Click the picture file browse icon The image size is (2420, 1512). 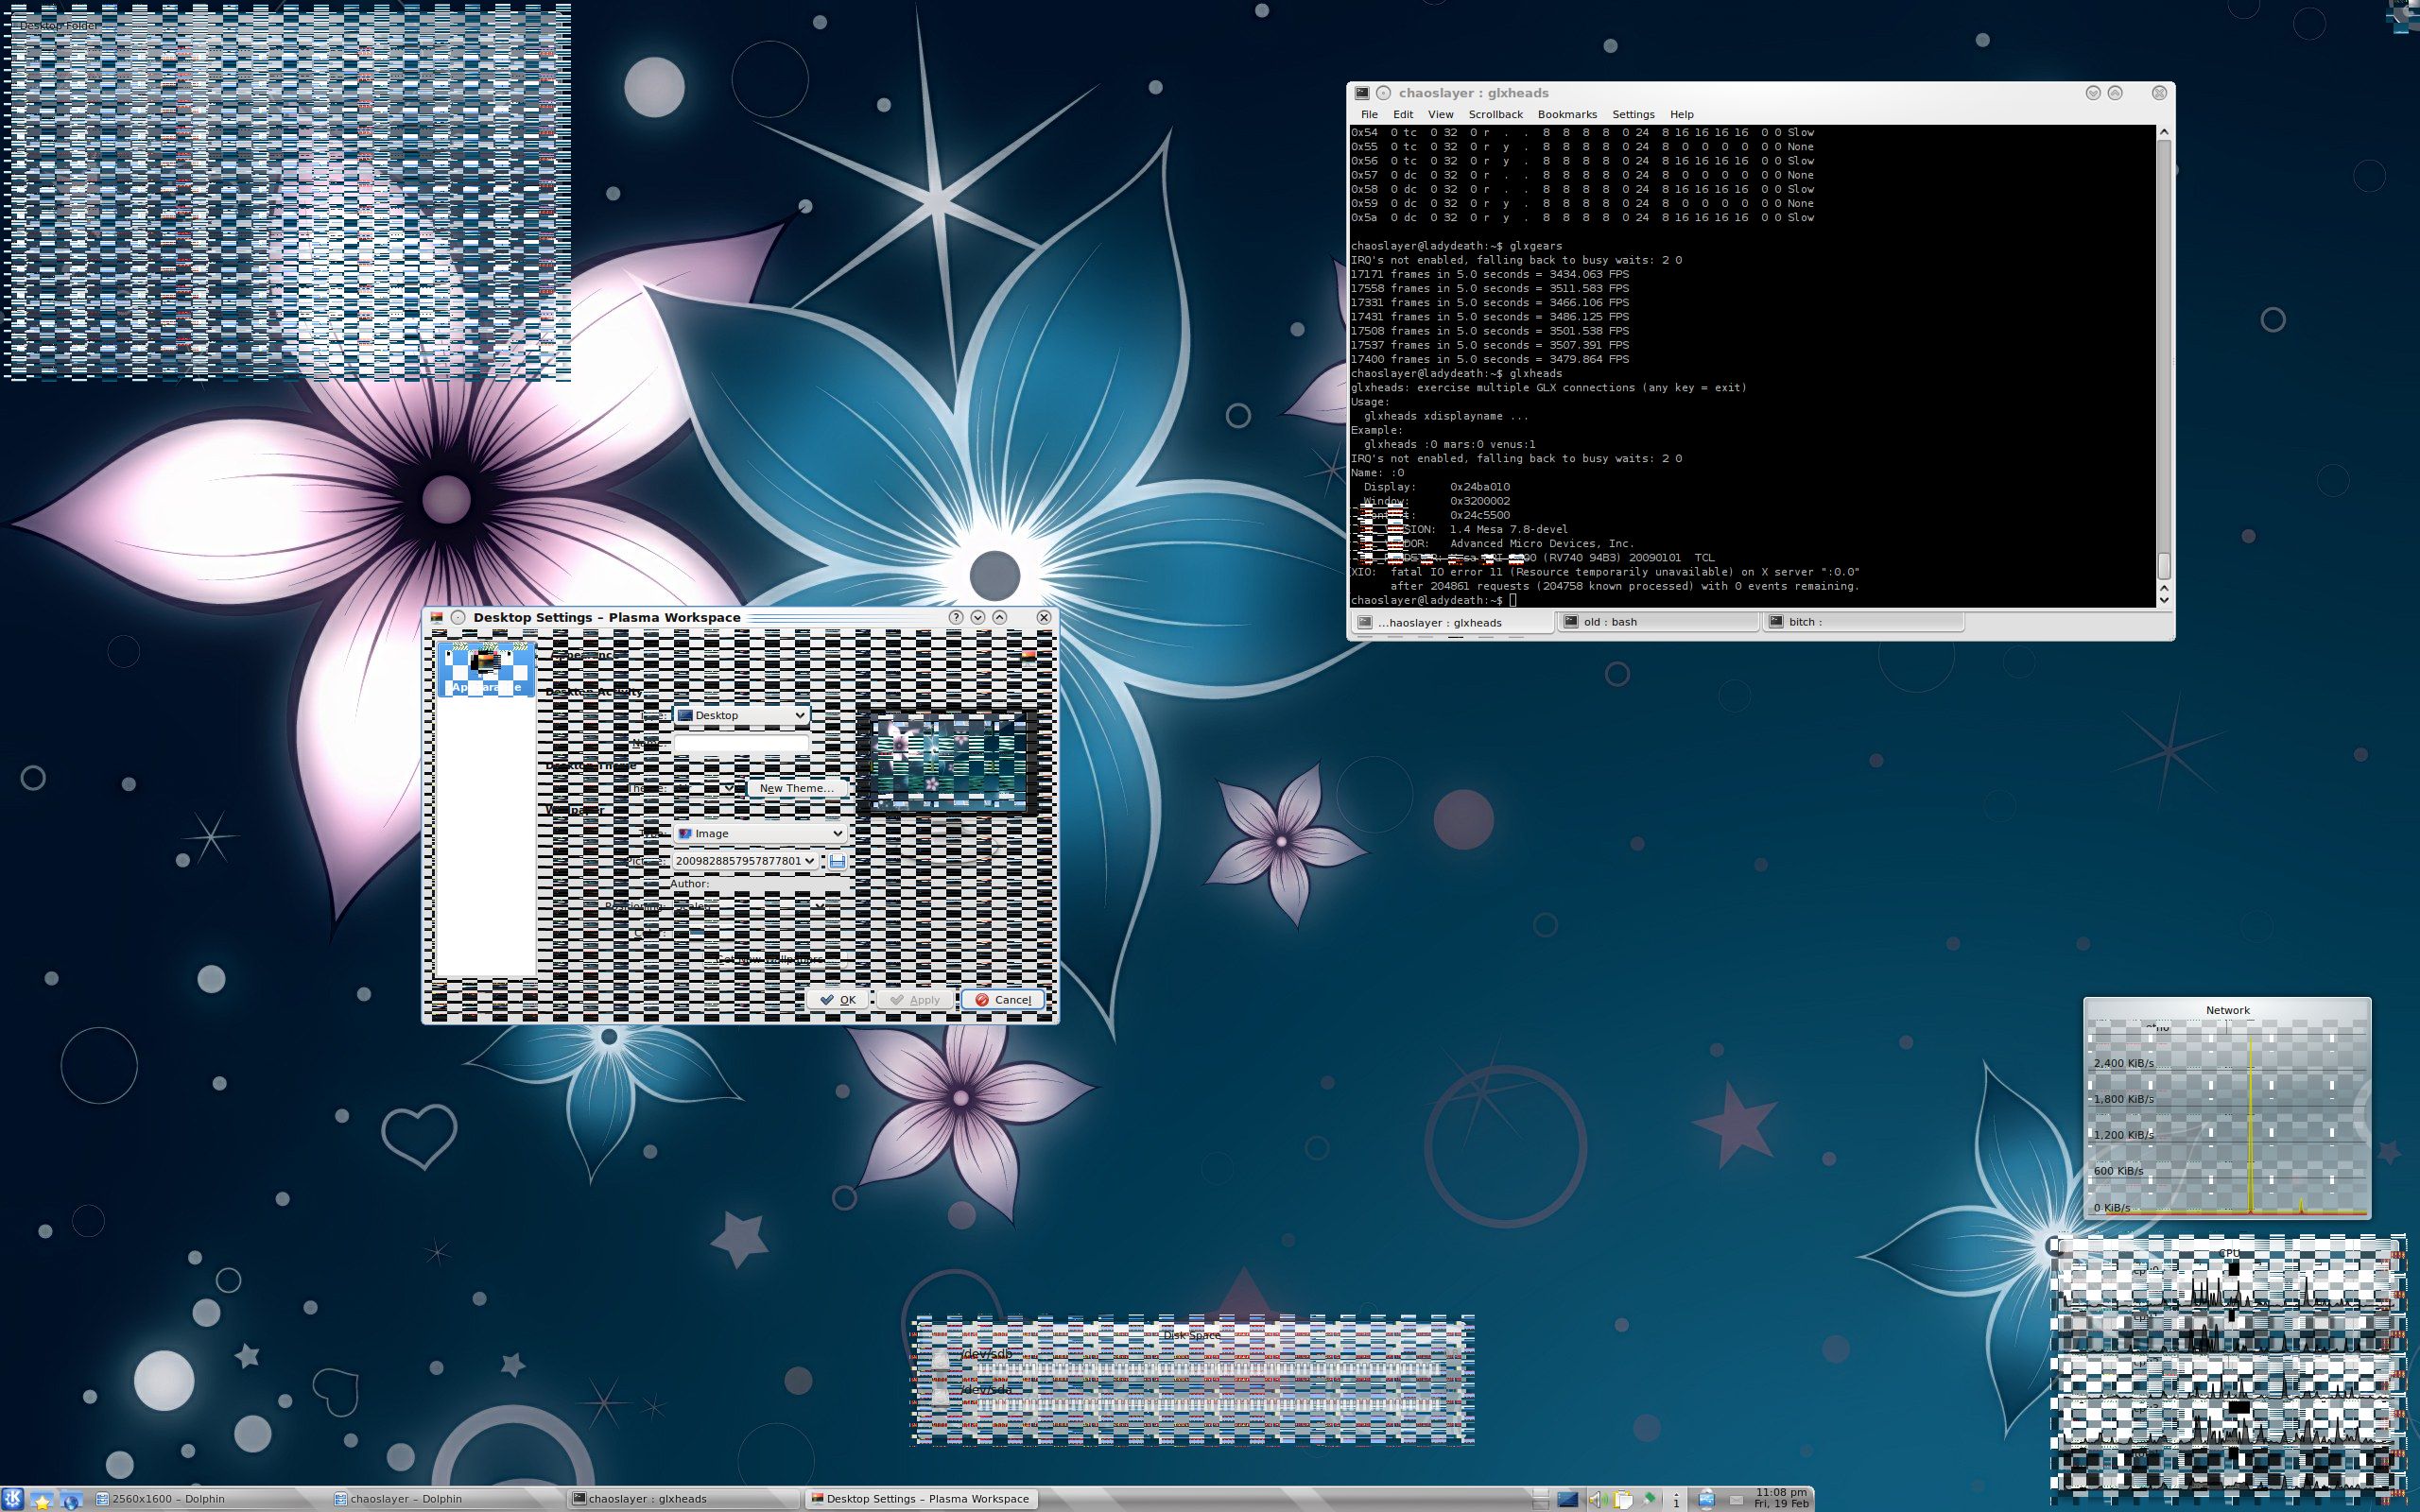click(837, 861)
